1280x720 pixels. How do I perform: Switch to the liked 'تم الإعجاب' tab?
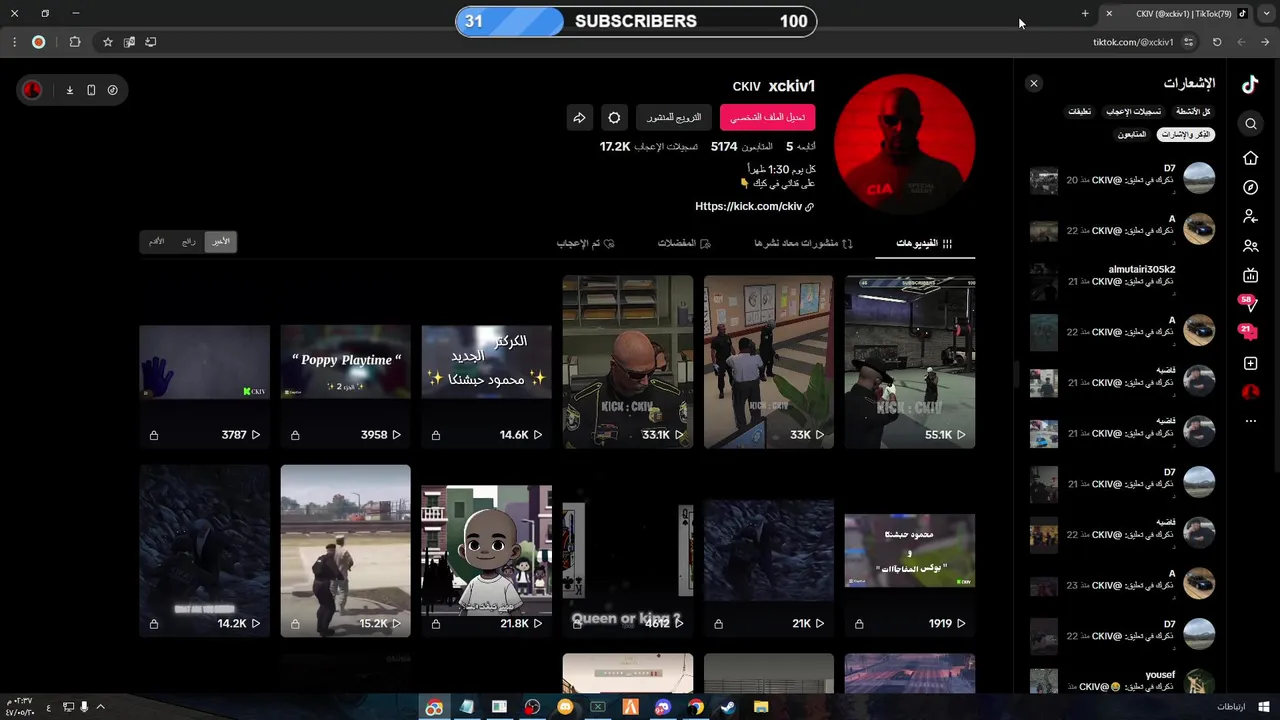pyautogui.click(x=585, y=243)
